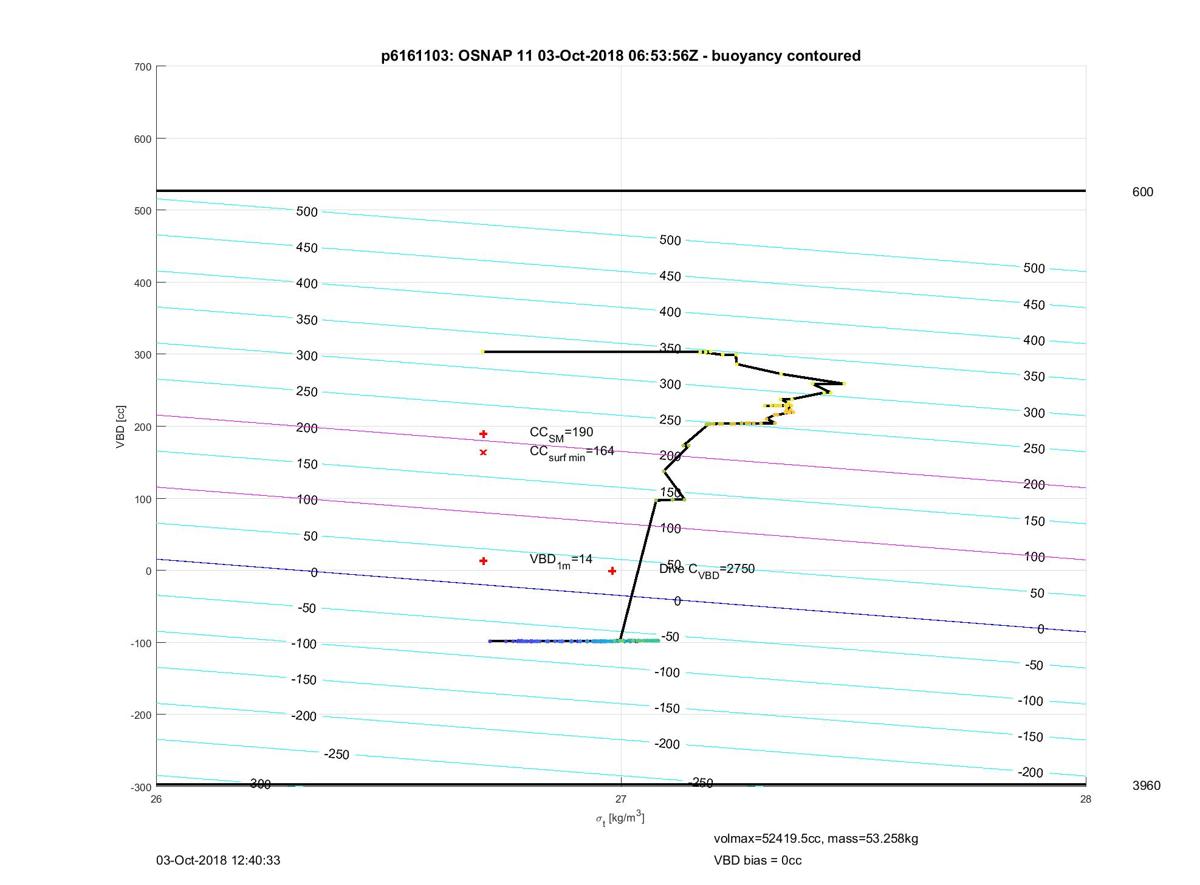Click the red plus marker beside CC SM=190

483,434
